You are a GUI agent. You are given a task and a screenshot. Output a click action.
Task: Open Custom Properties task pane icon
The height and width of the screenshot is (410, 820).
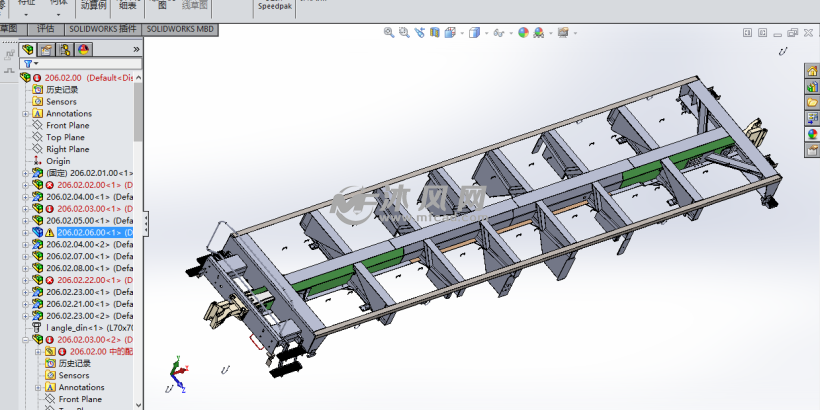[812, 150]
